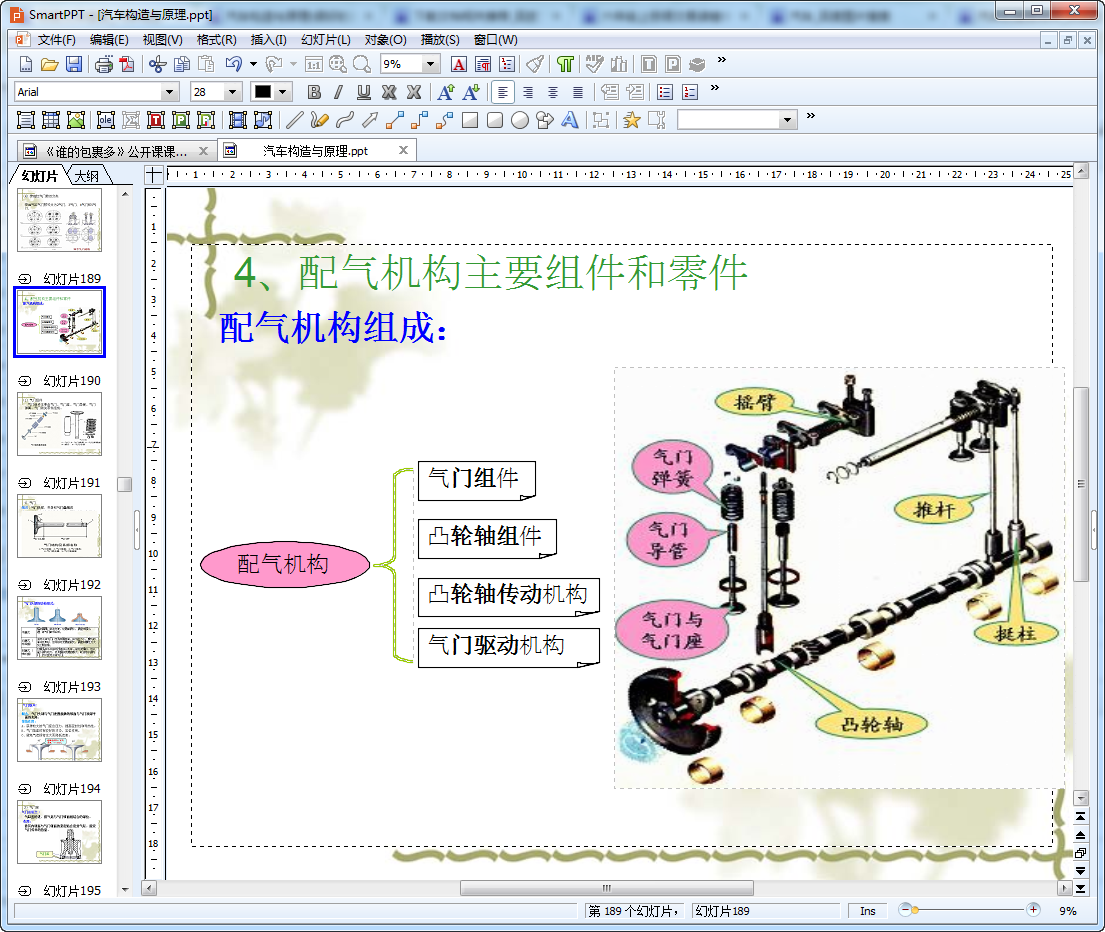Decrease font size with A-down icon
The width and height of the screenshot is (1105, 932).
[471, 92]
